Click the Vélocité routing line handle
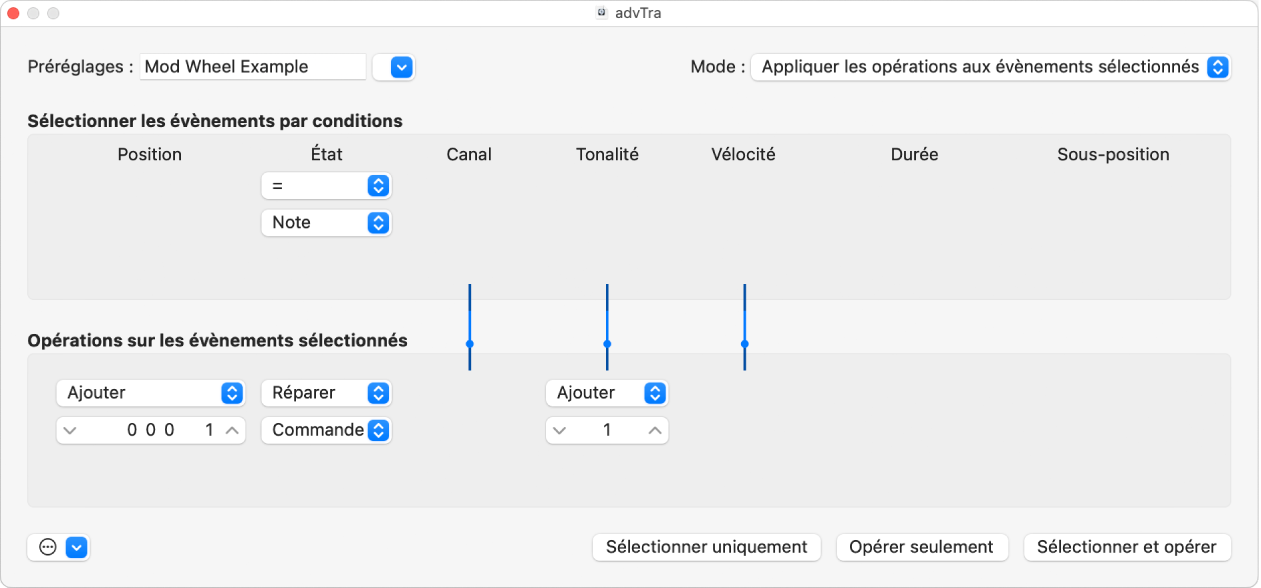The height and width of the screenshot is (588, 1261). pos(744,343)
